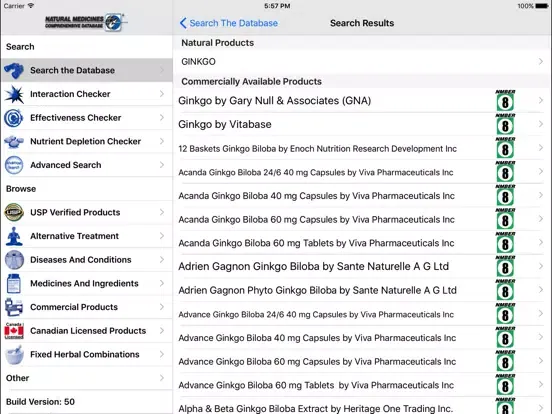The width and height of the screenshot is (552, 414).
Task: Click the Search the Database hands icon
Action: coord(14,70)
